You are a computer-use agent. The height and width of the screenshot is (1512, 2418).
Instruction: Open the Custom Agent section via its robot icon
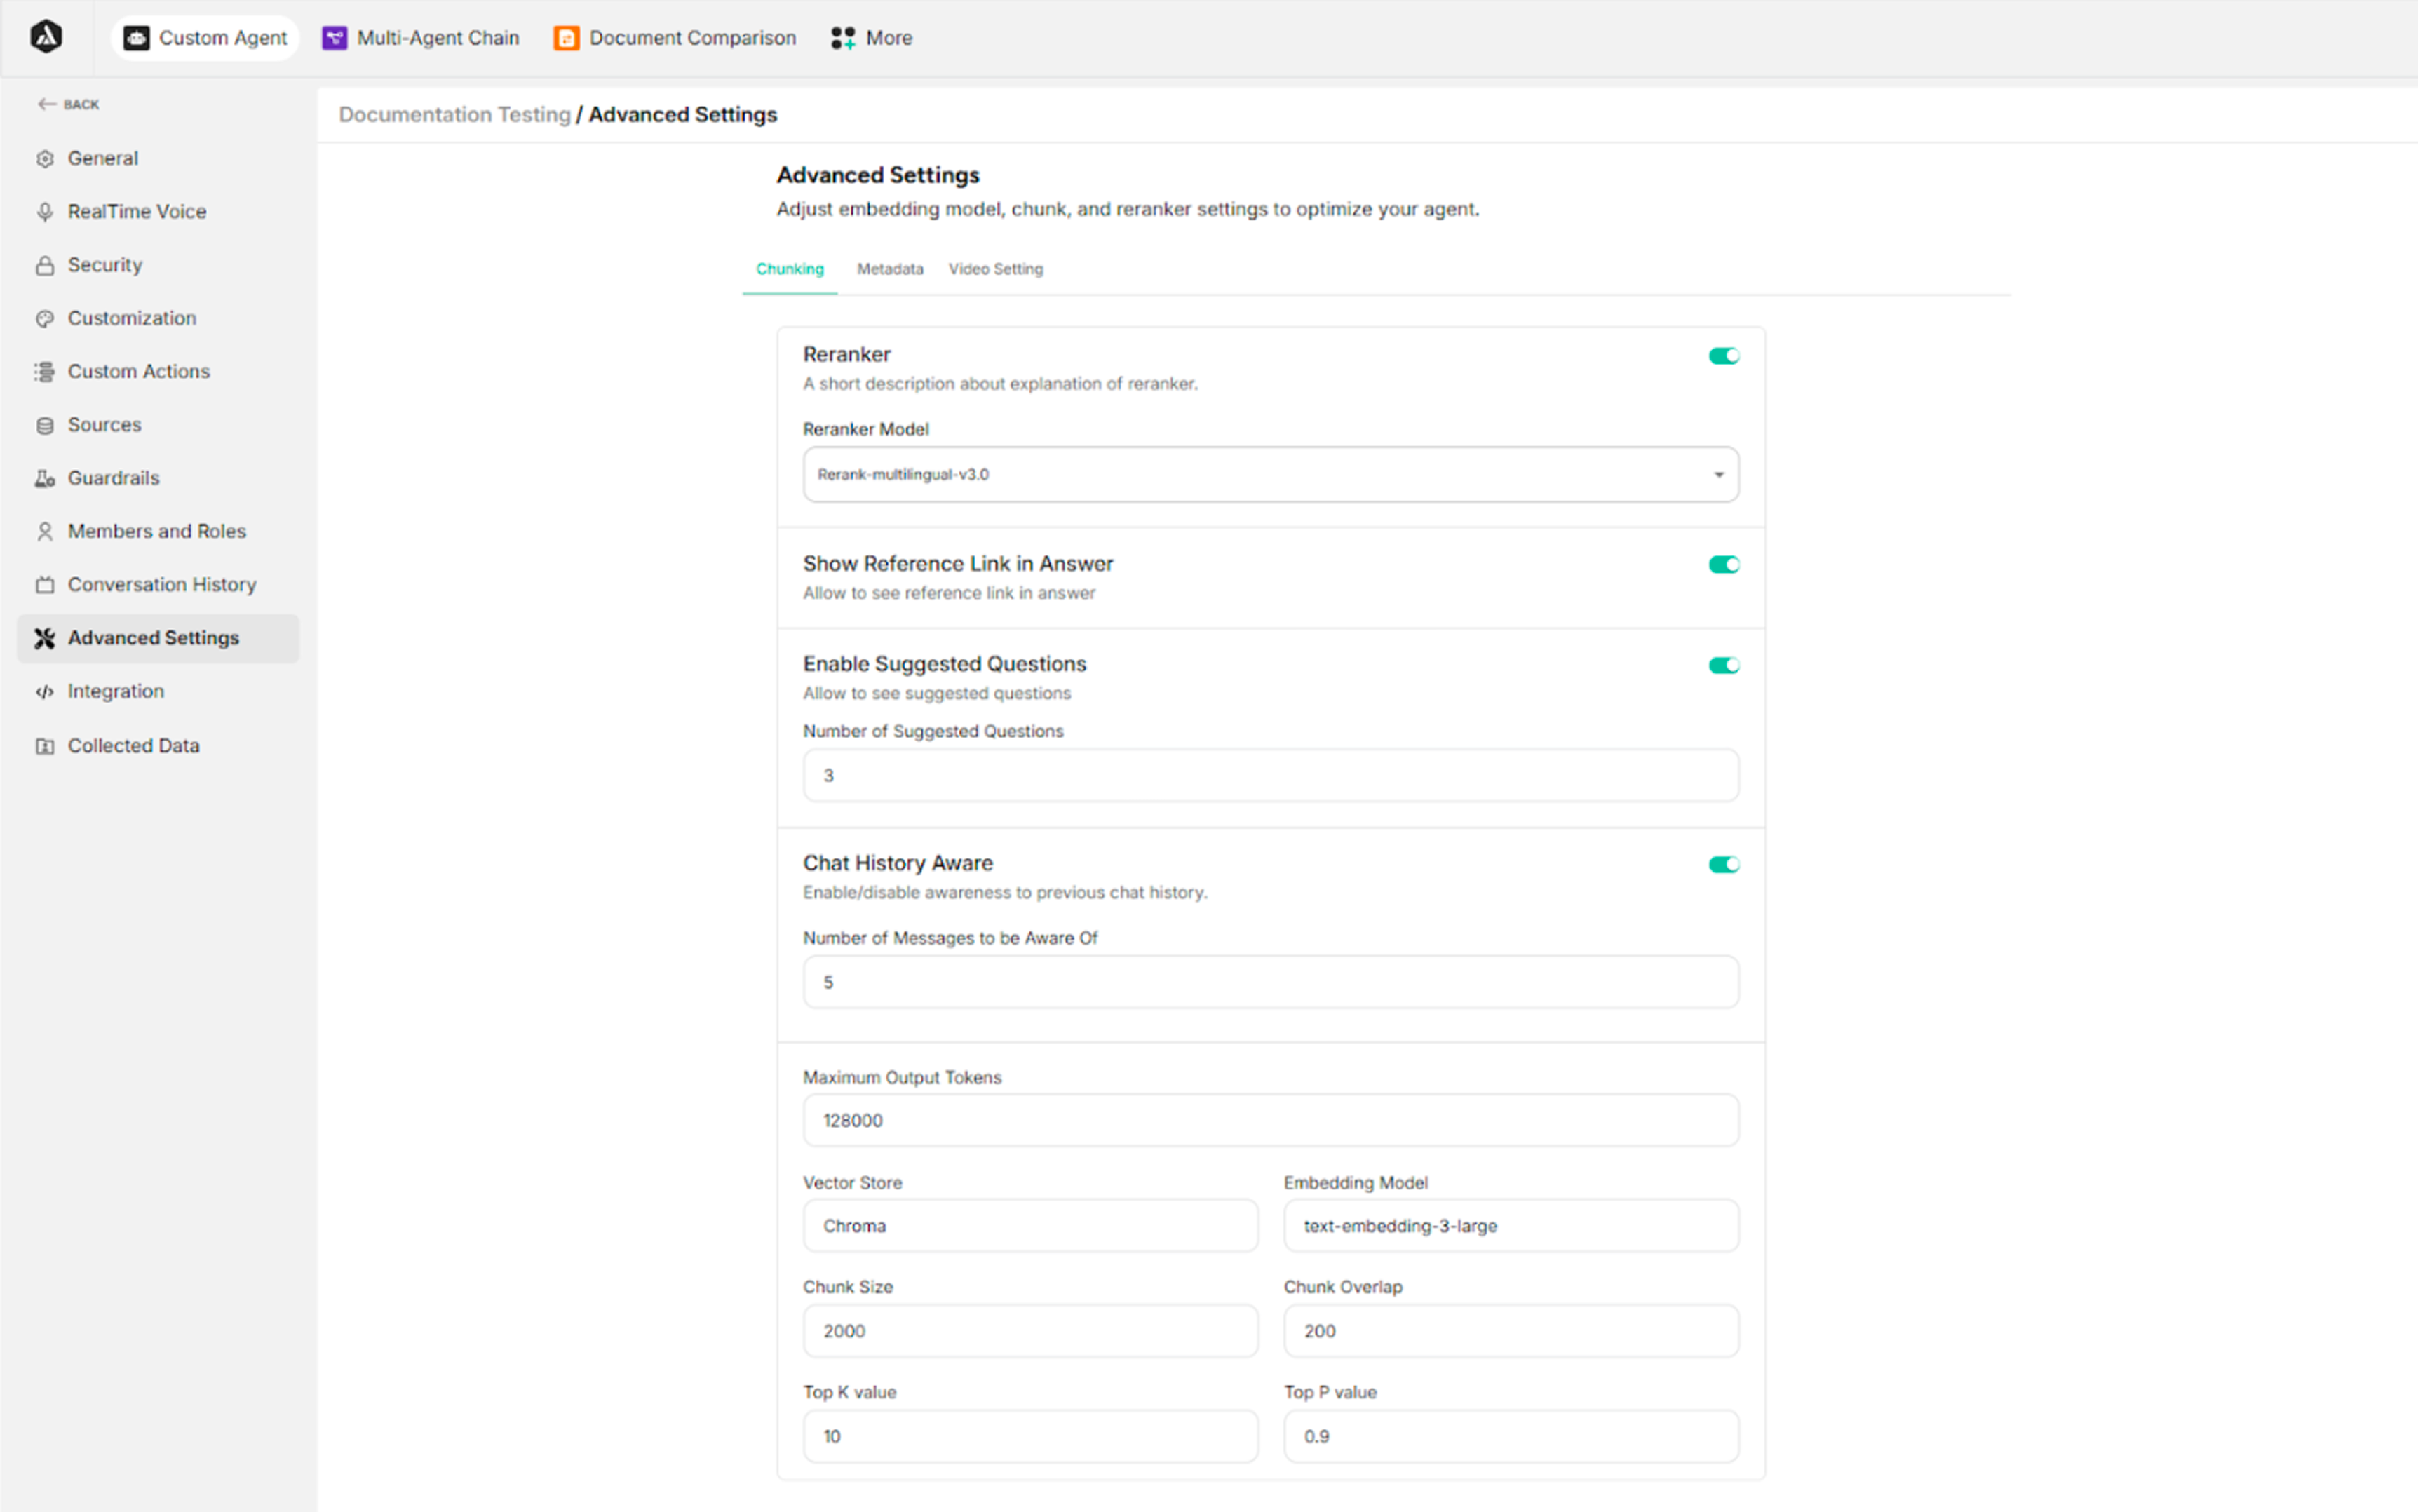pos(135,38)
